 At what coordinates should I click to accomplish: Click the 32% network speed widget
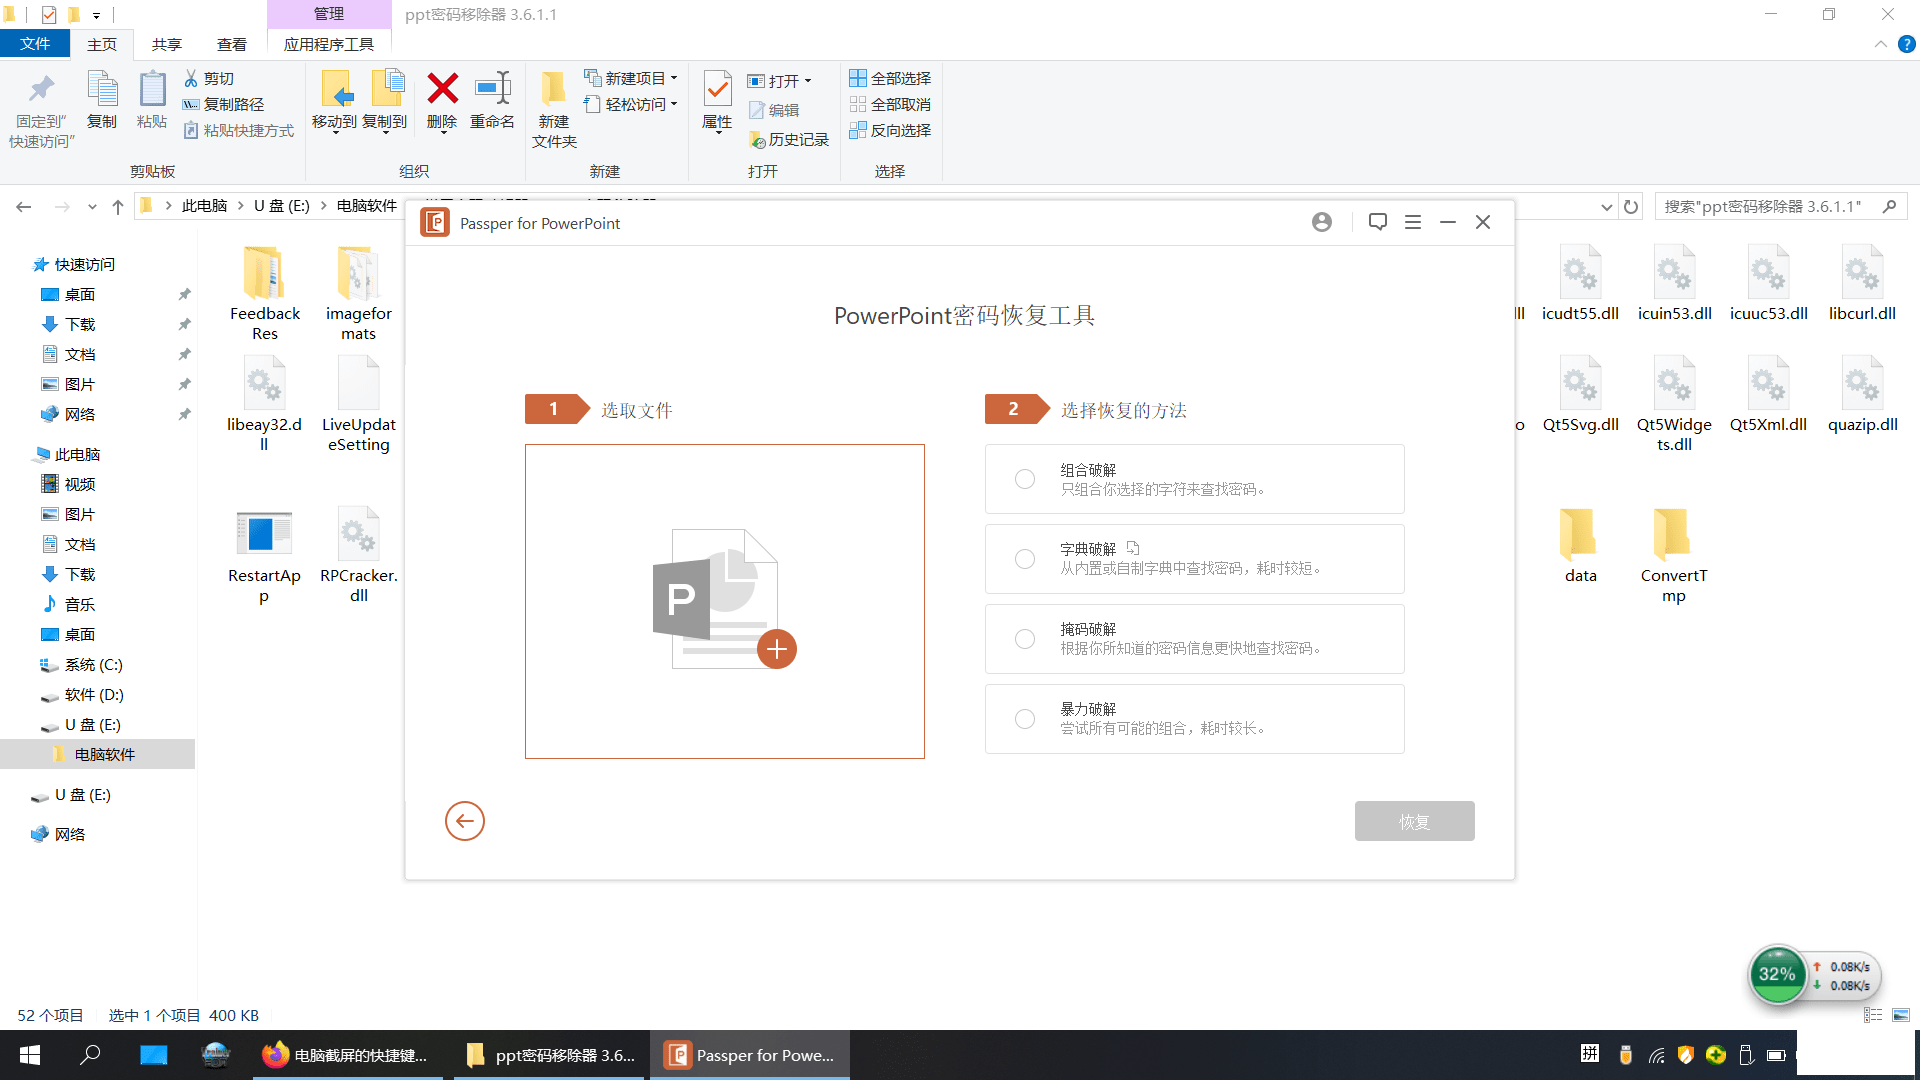[1813, 975]
